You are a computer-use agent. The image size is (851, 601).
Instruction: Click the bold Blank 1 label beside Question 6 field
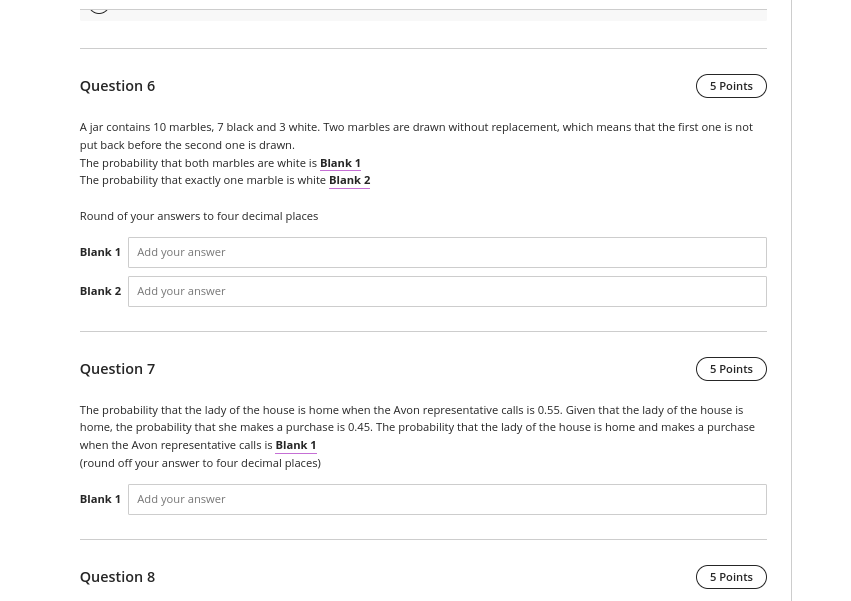(x=100, y=252)
